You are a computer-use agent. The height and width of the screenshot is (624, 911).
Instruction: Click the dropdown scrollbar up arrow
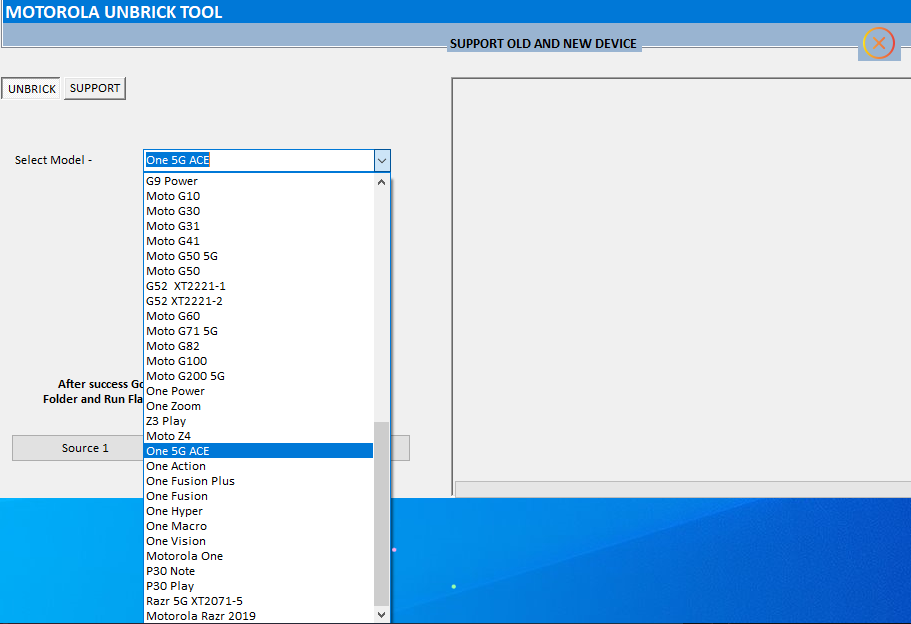382,182
